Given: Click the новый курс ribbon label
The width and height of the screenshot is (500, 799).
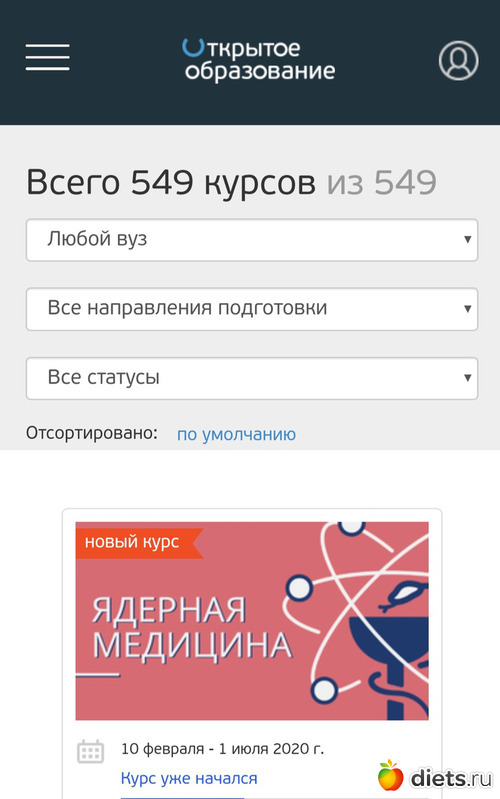Looking at the screenshot, I should [x=132, y=541].
